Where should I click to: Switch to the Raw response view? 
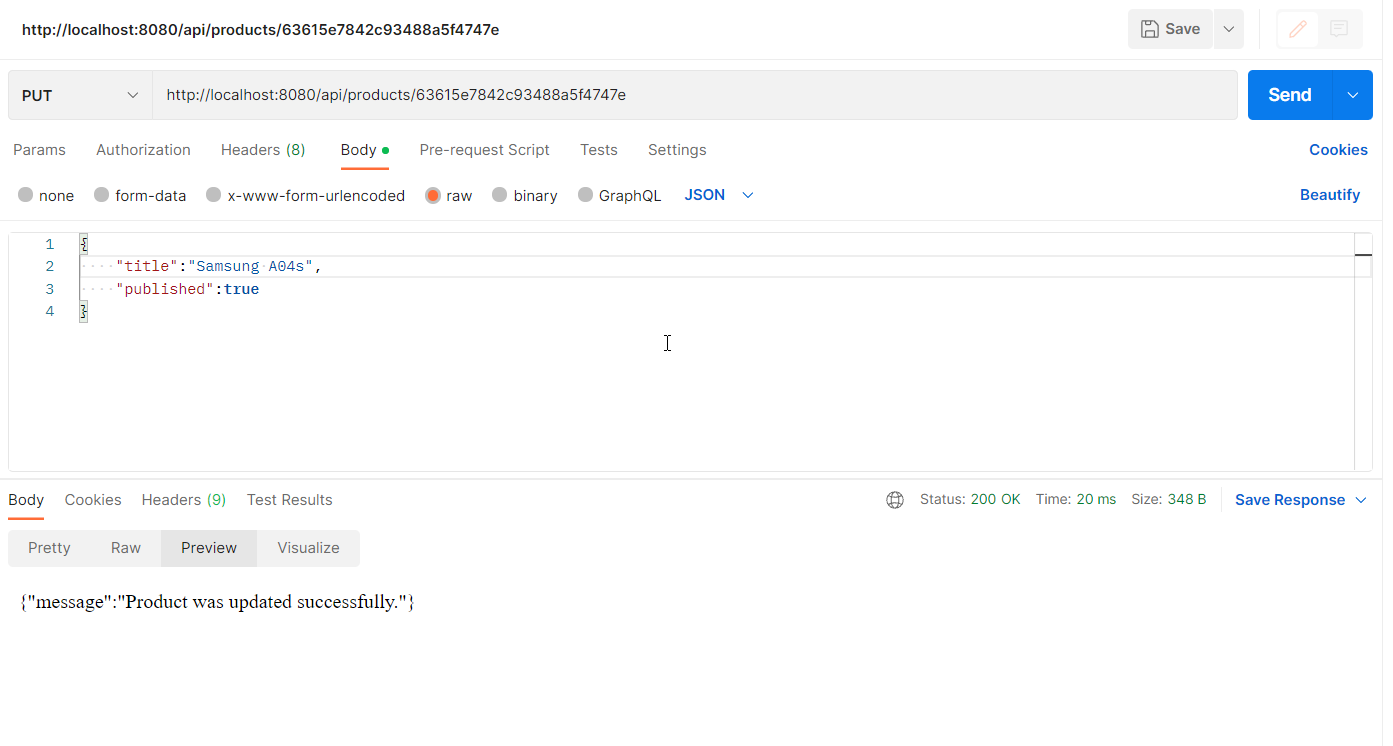pyautogui.click(x=126, y=548)
